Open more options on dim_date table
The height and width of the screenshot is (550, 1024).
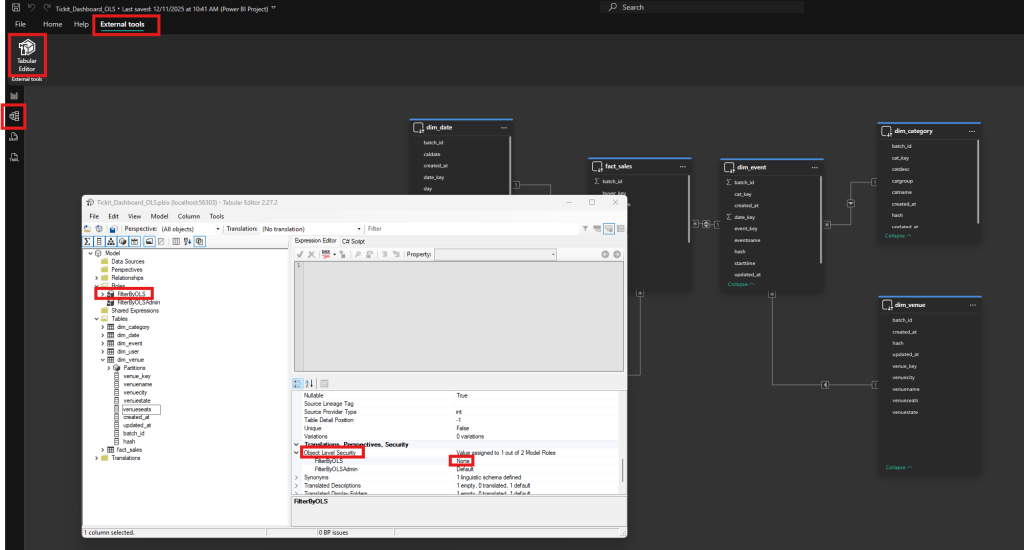[x=504, y=128]
